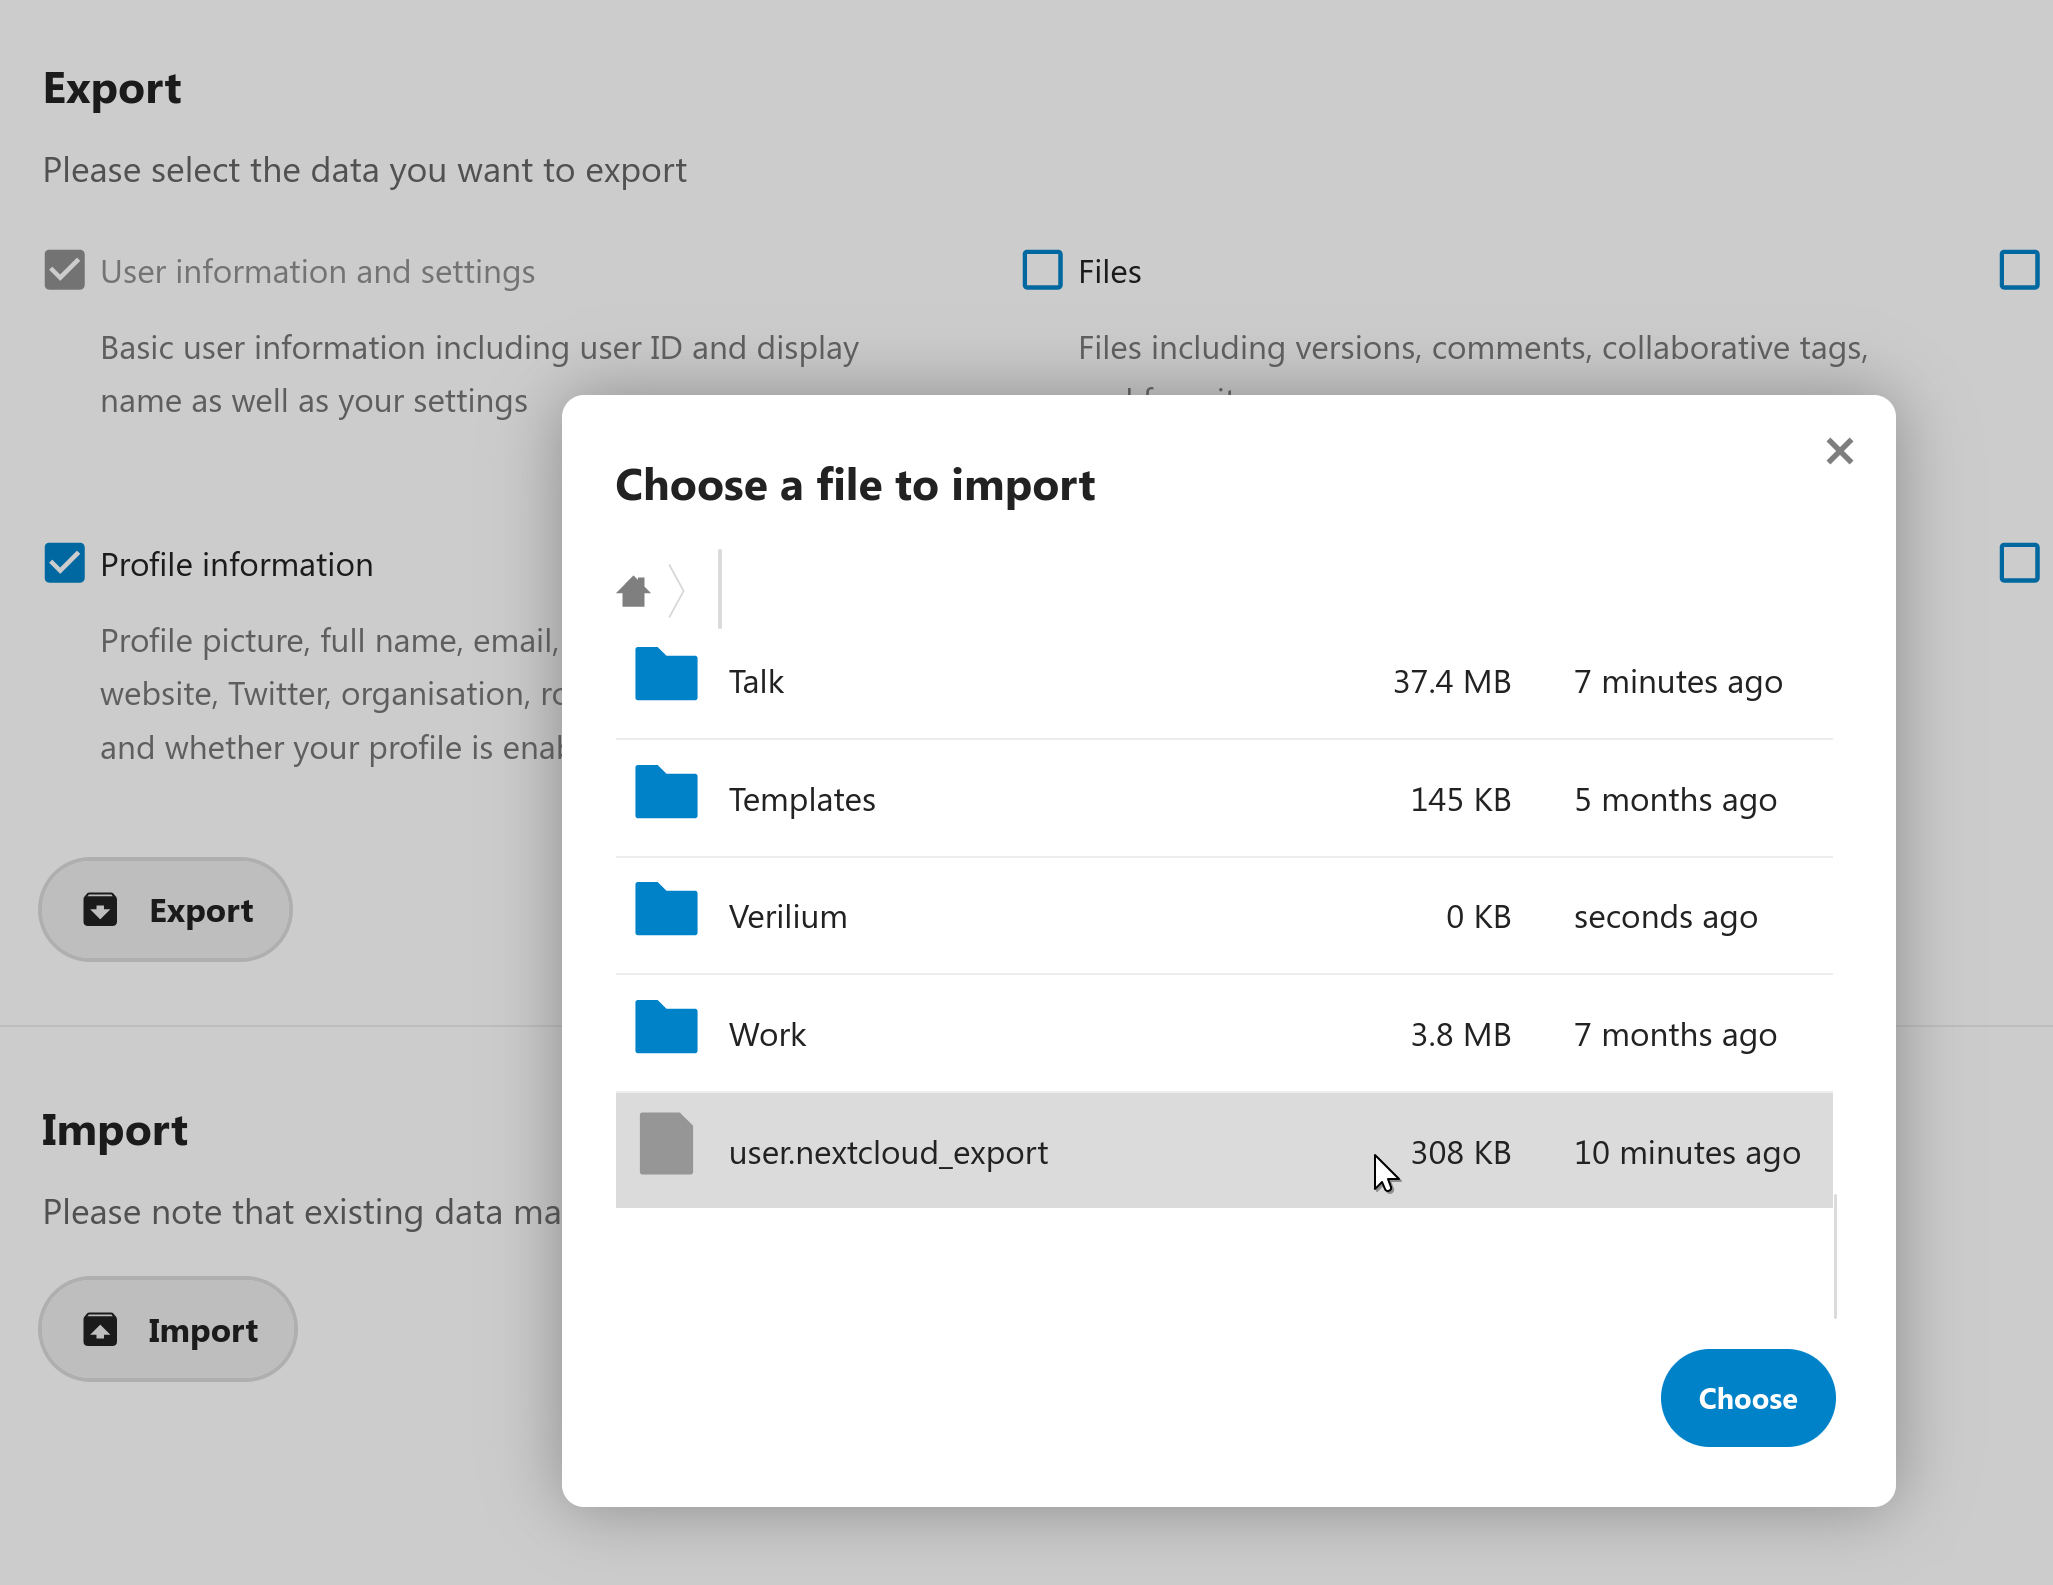Enable the Files export checkbox
This screenshot has width=2053, height=1585.
(1042, 270)
